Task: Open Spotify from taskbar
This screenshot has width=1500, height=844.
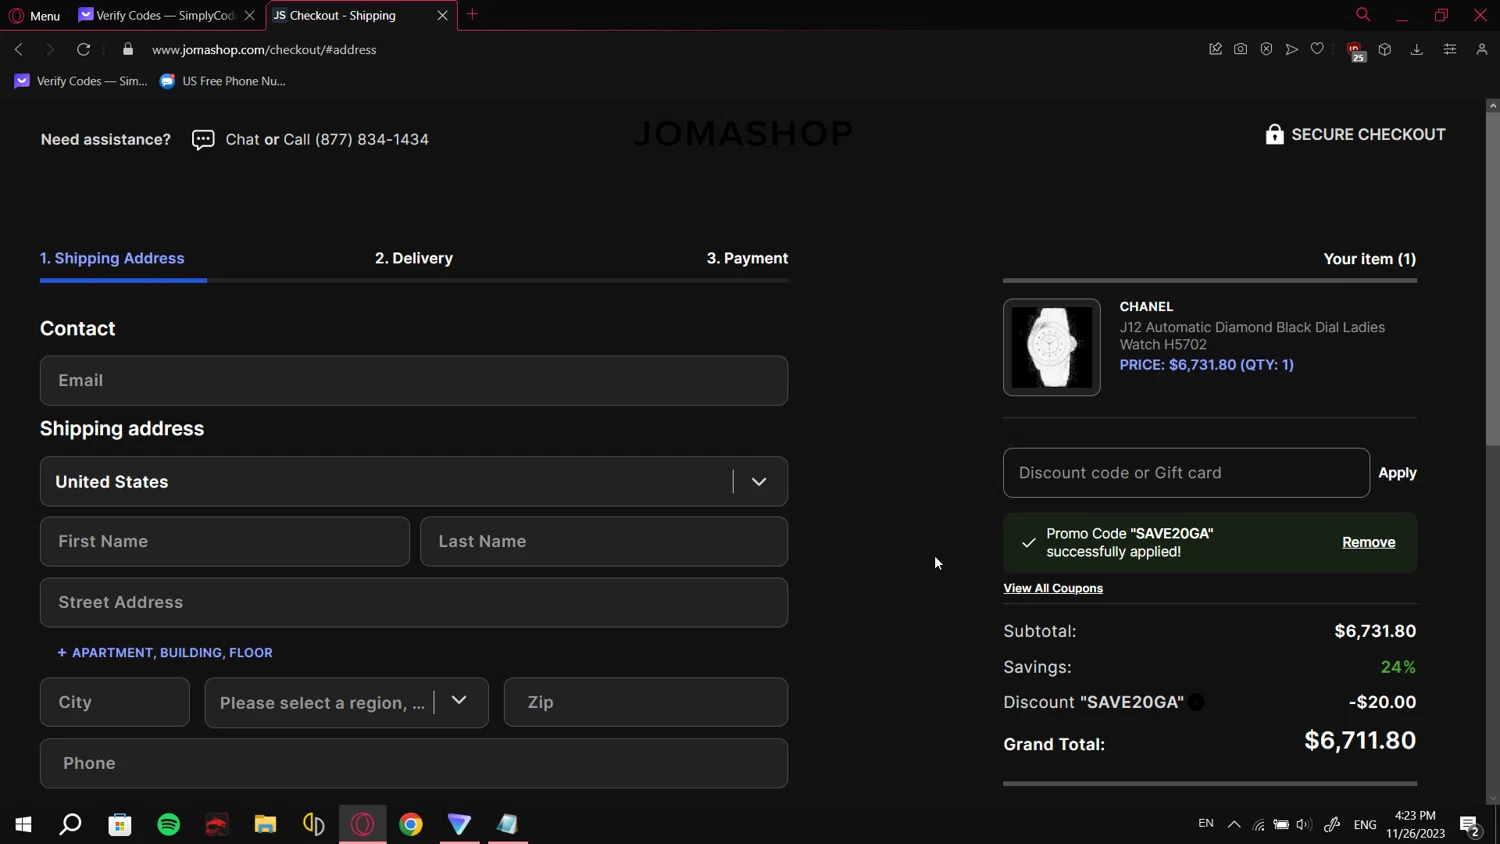Action: pos(169,824)
